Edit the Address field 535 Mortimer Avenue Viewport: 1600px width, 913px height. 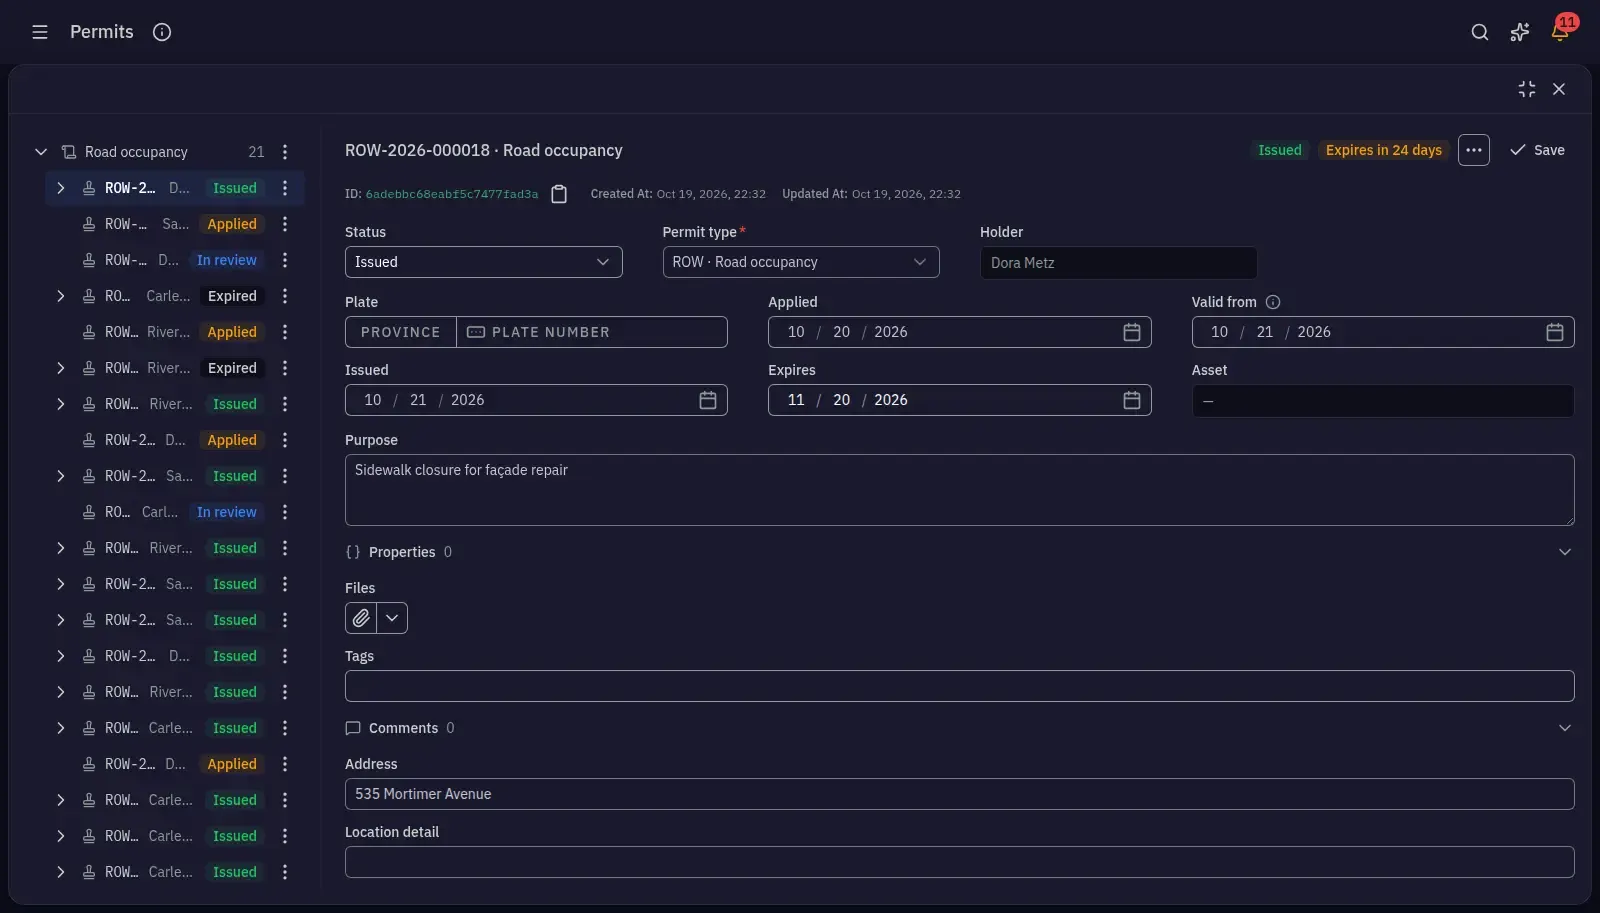click(960, 794)
